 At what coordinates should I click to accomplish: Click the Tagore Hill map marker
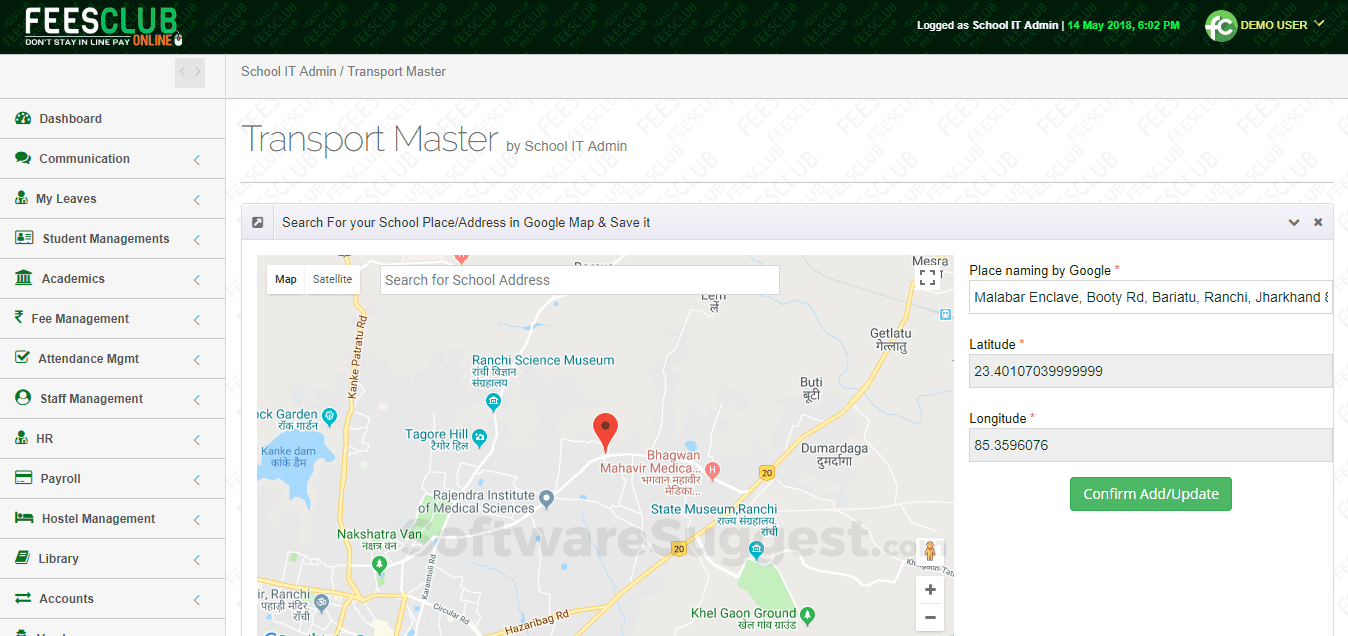tap(479, 436)
